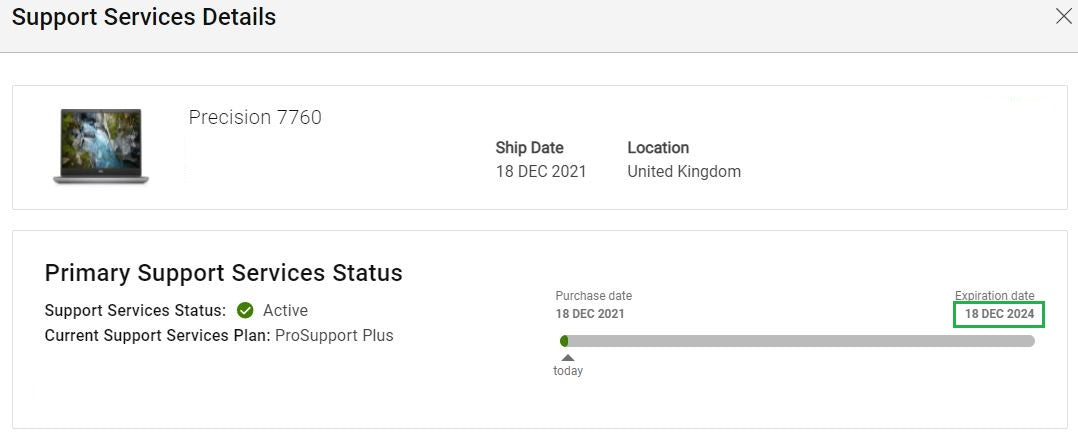Click the green Active checkmark icon
Screen dimensions: 1078x438
pyautogui.click(x=245, y=311)
